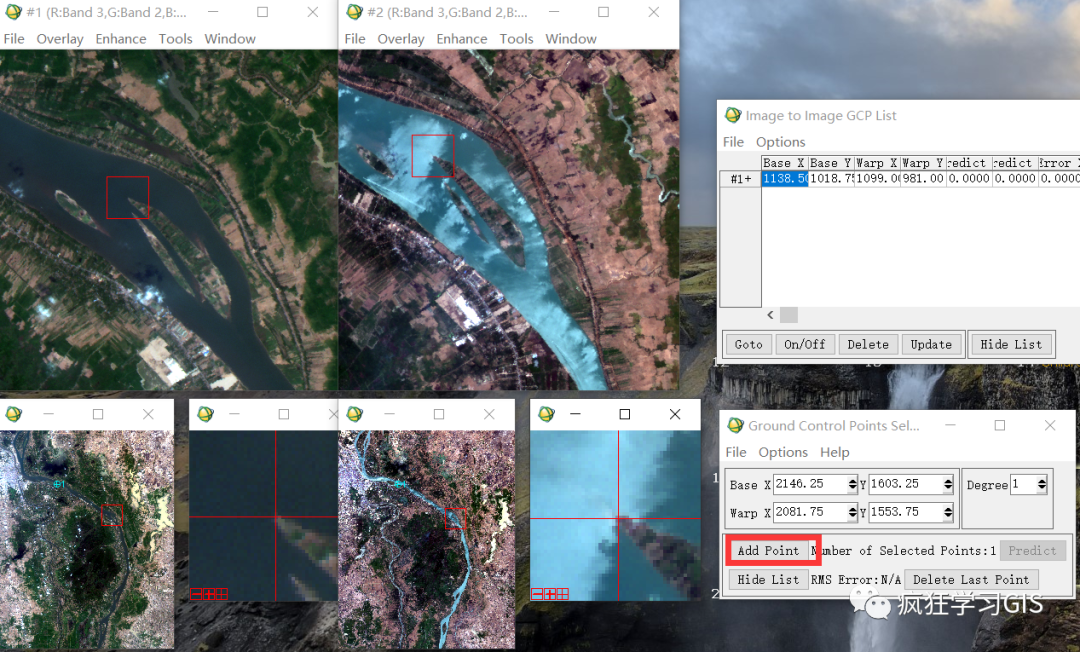Click the Base X input field
1080x652 pixels.
tap(810, 484)
